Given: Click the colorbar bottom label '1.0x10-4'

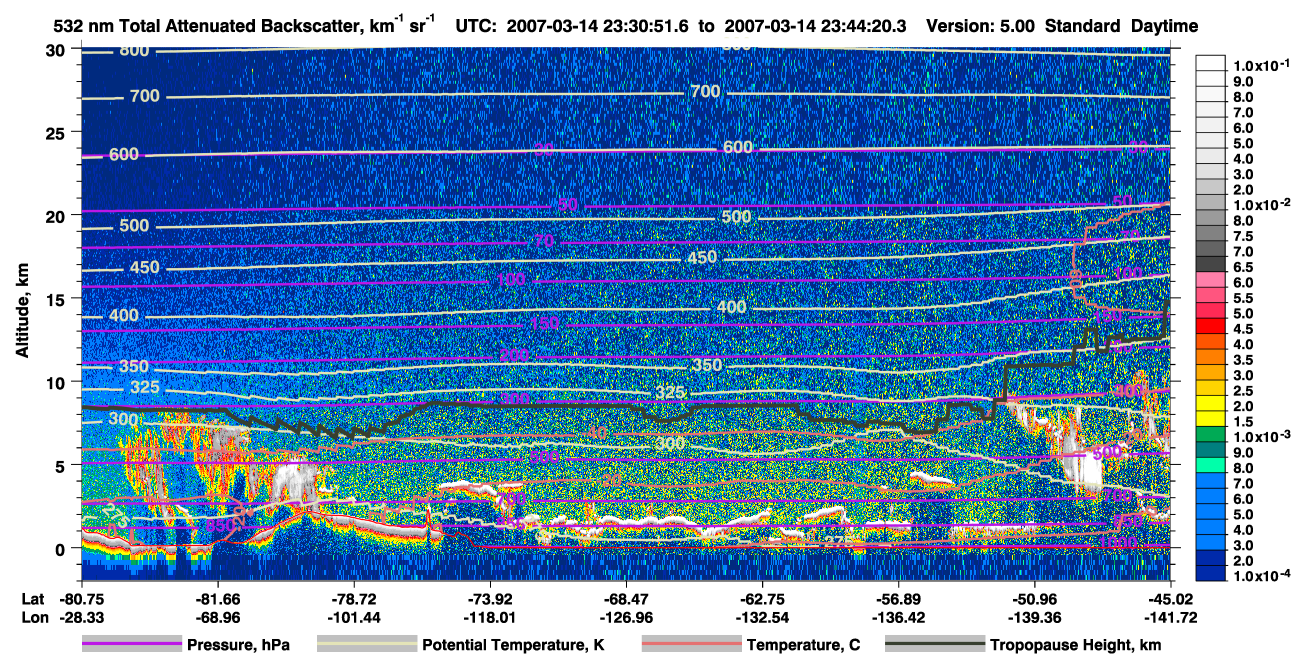Looking at the screenshot, I should (x=1260, y=575).
